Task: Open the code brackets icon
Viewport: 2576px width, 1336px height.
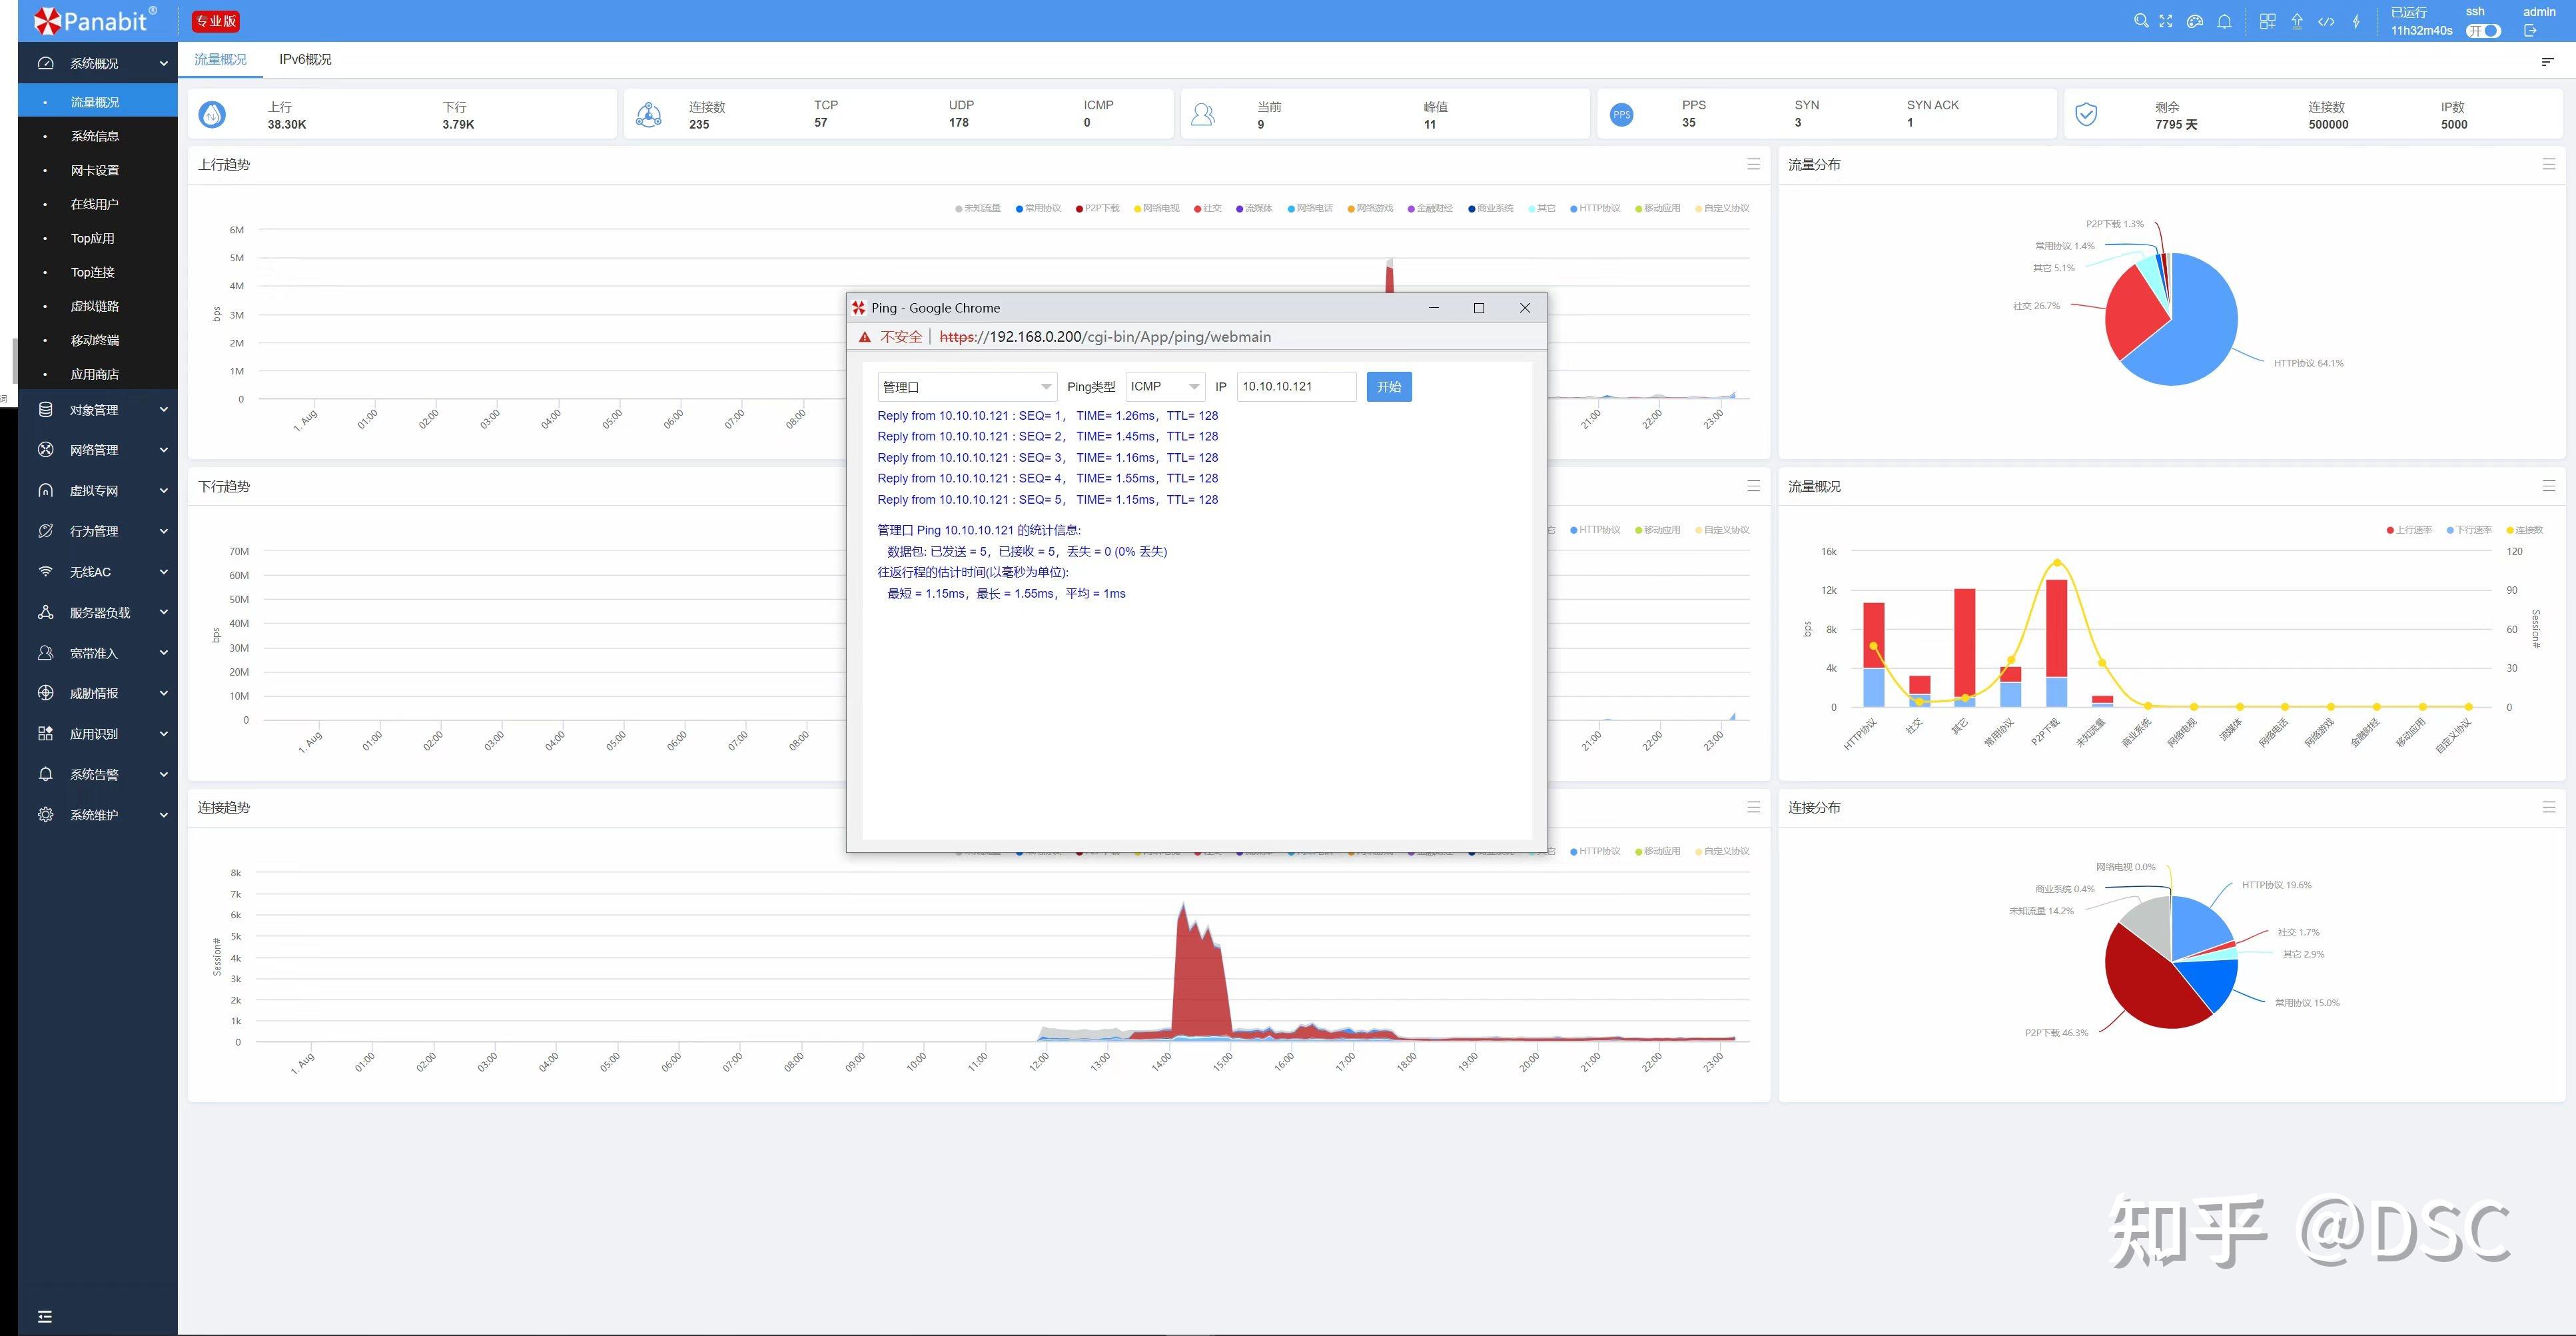Action: pos(2326,21)
